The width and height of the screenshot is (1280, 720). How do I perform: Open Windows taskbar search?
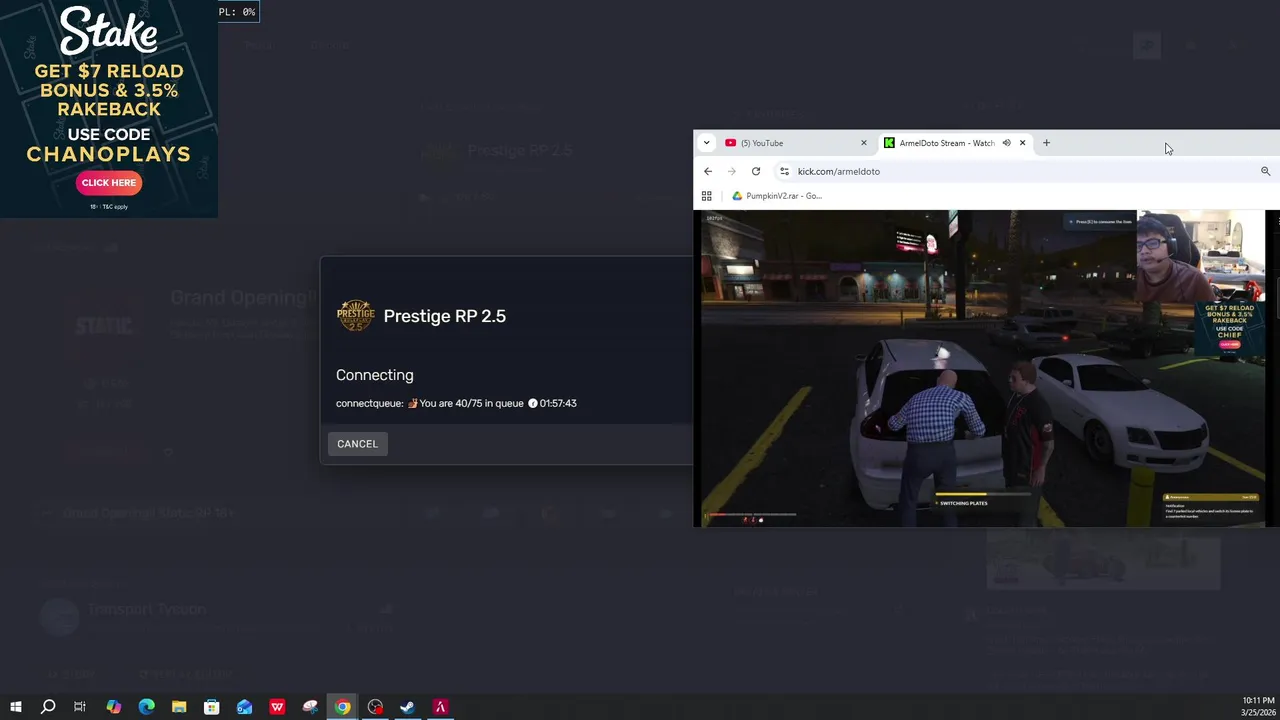click(47, 707)
